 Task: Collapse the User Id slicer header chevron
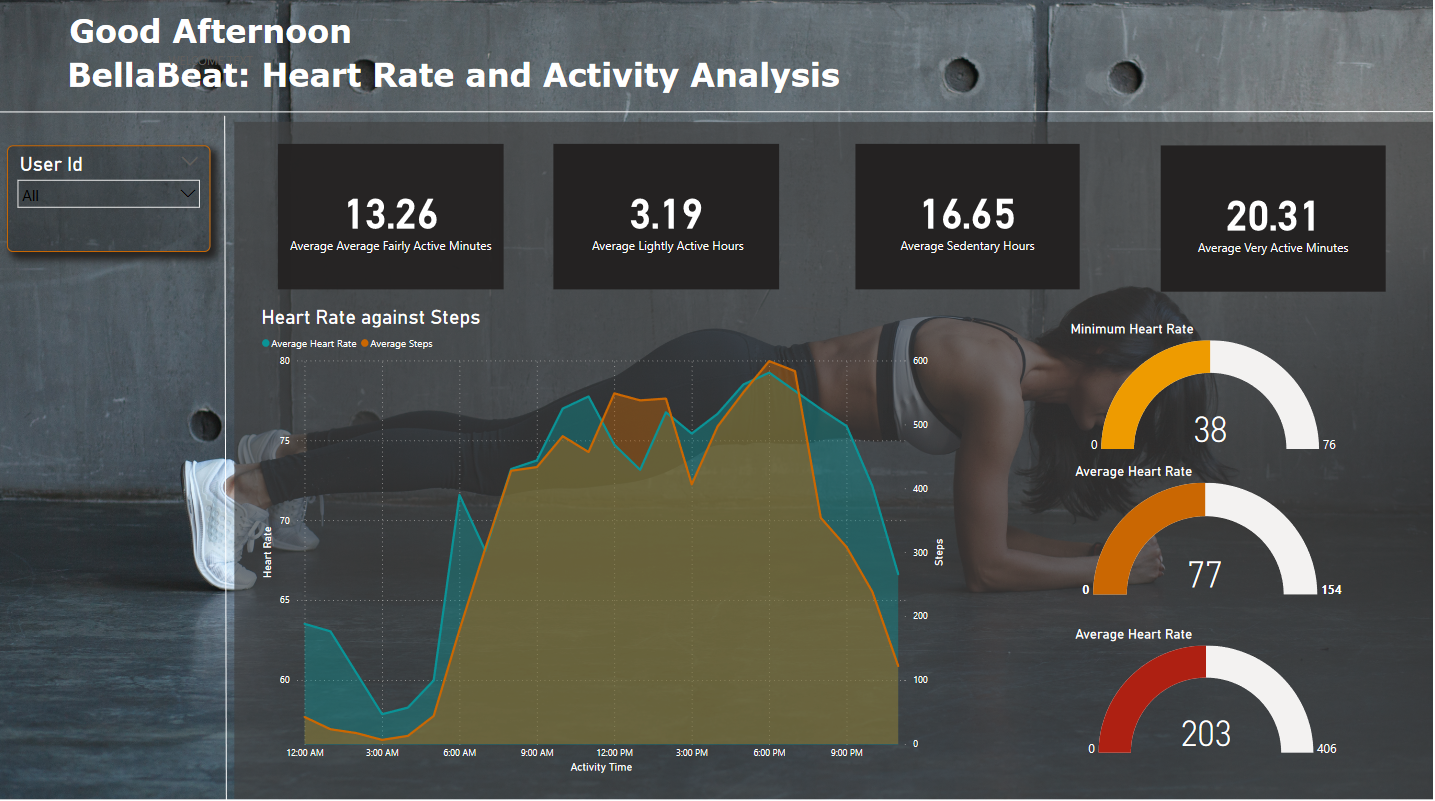190,161
